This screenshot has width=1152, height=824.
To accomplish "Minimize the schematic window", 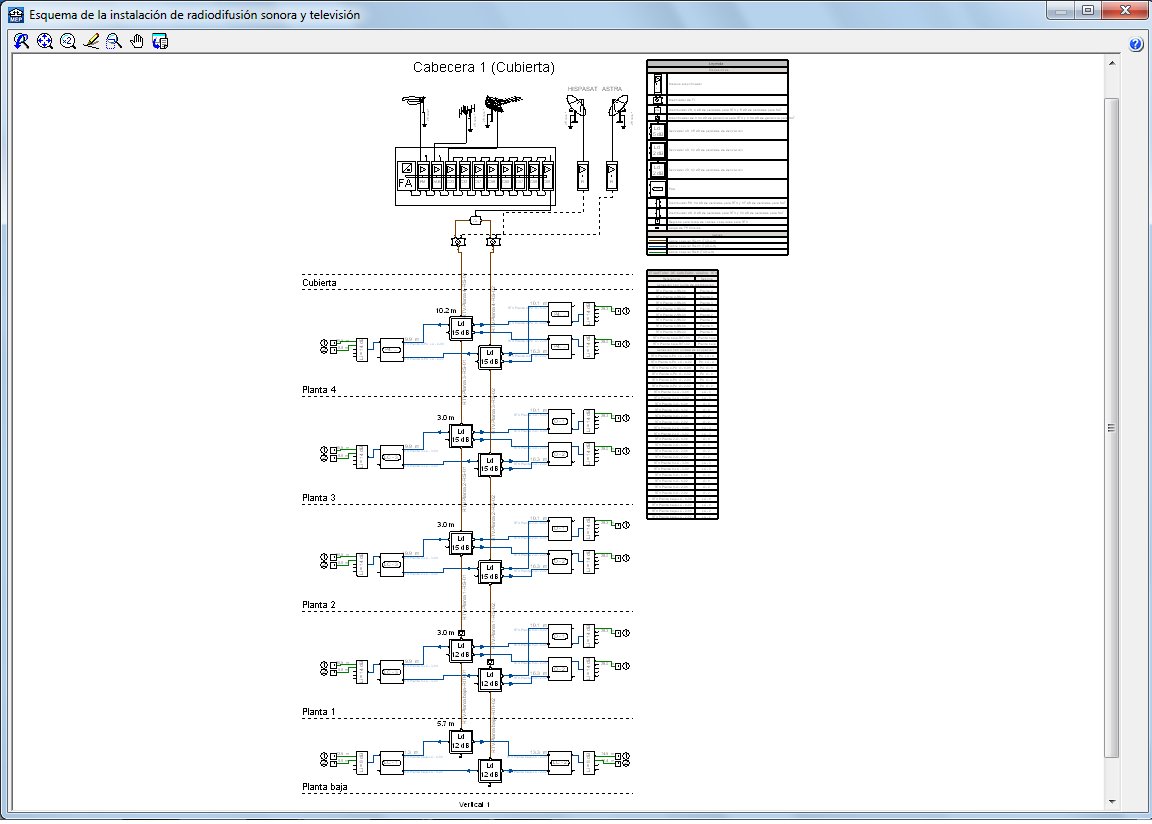I will 1061,10.
